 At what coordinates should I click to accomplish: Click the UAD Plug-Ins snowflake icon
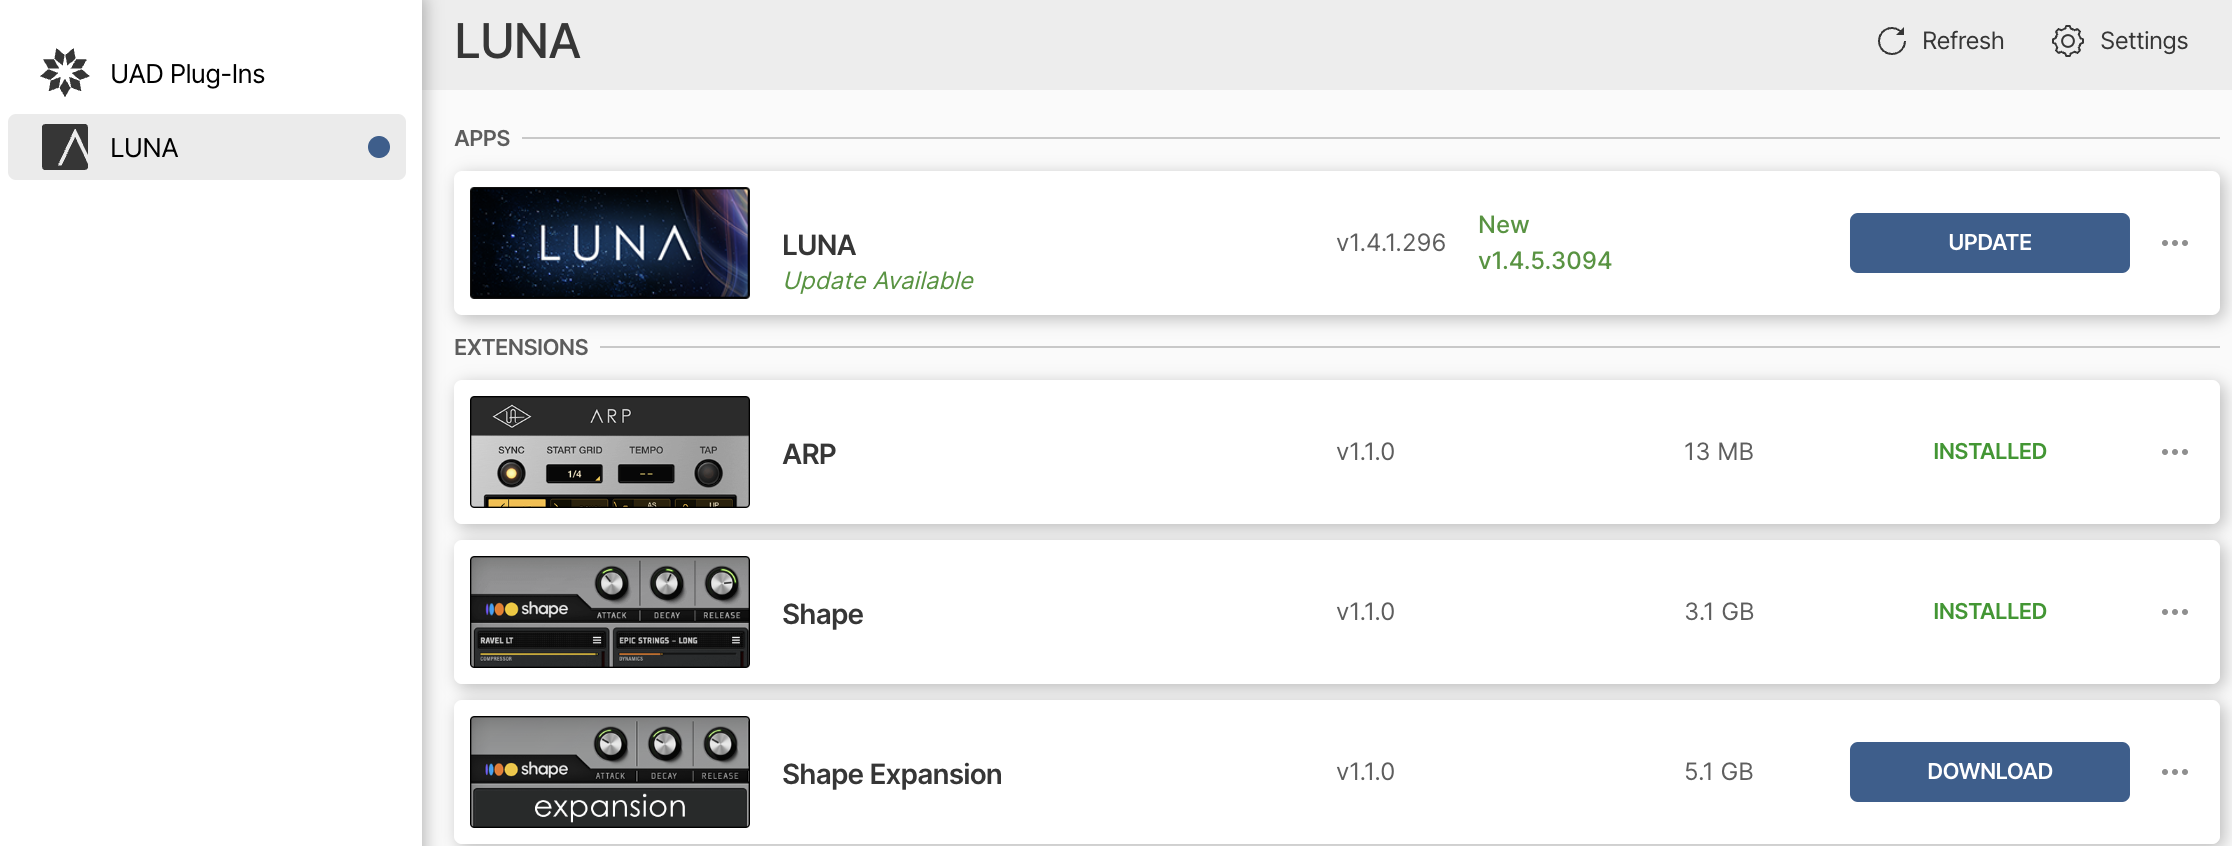click(x=65, y=73)
